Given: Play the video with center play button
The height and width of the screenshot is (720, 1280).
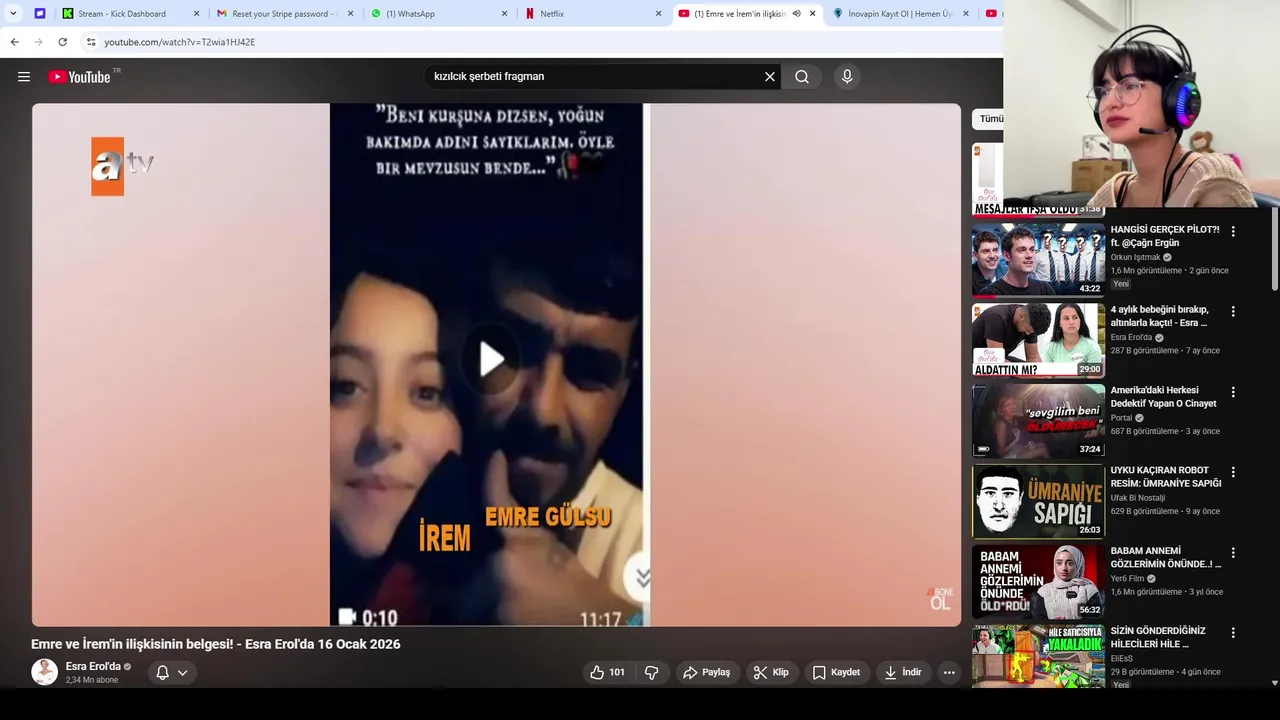Looking at the screenshot, I should [491, 359].
